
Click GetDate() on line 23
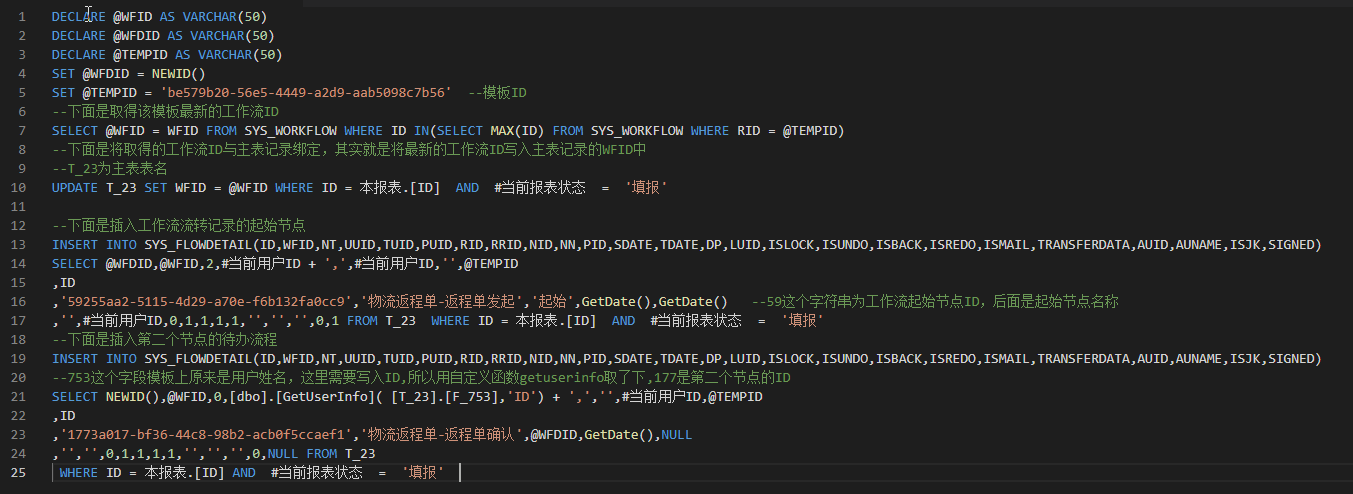coord(619,435)
